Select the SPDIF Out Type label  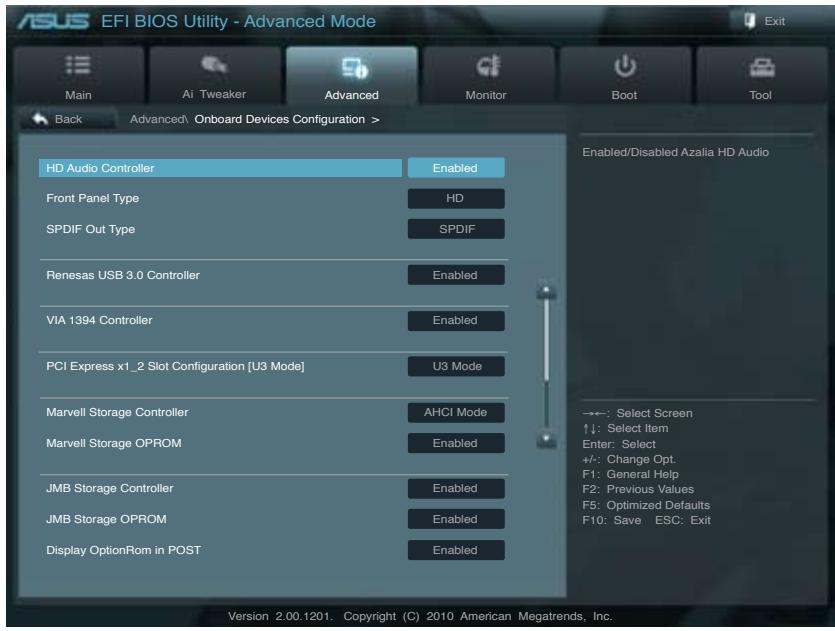pos(91,229)
